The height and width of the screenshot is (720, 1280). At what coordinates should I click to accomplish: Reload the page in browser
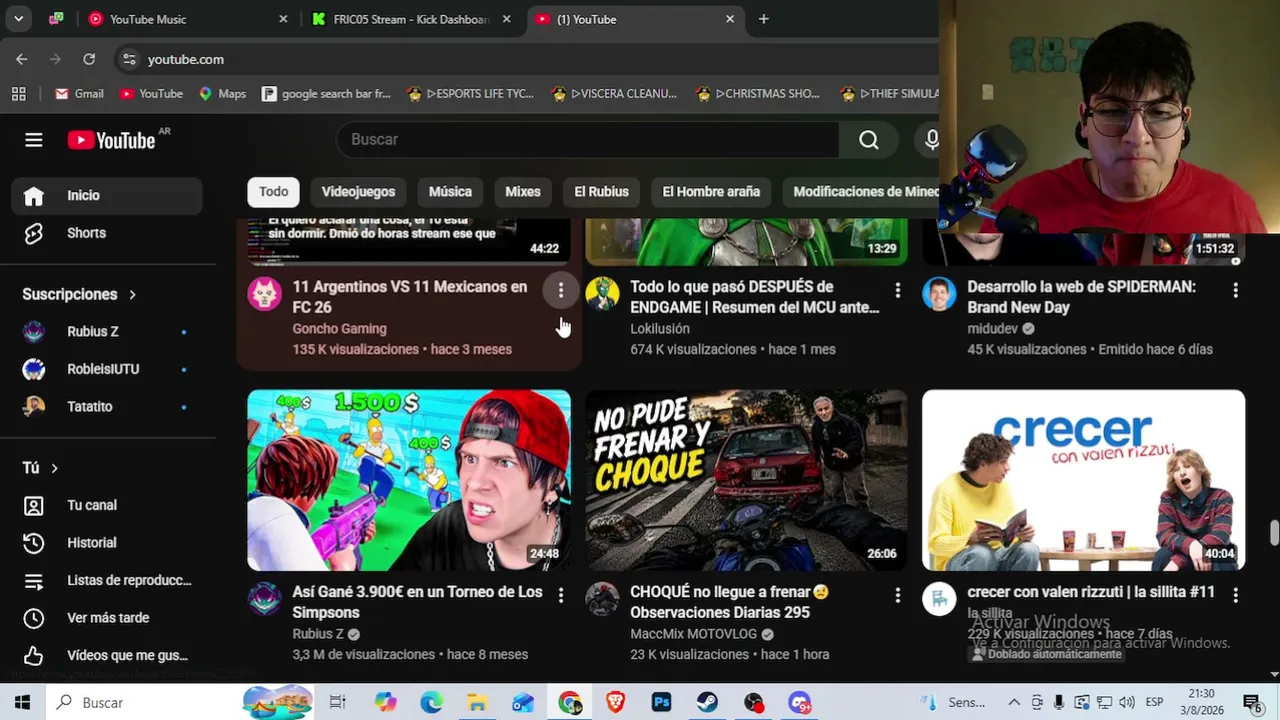[89, 59]
